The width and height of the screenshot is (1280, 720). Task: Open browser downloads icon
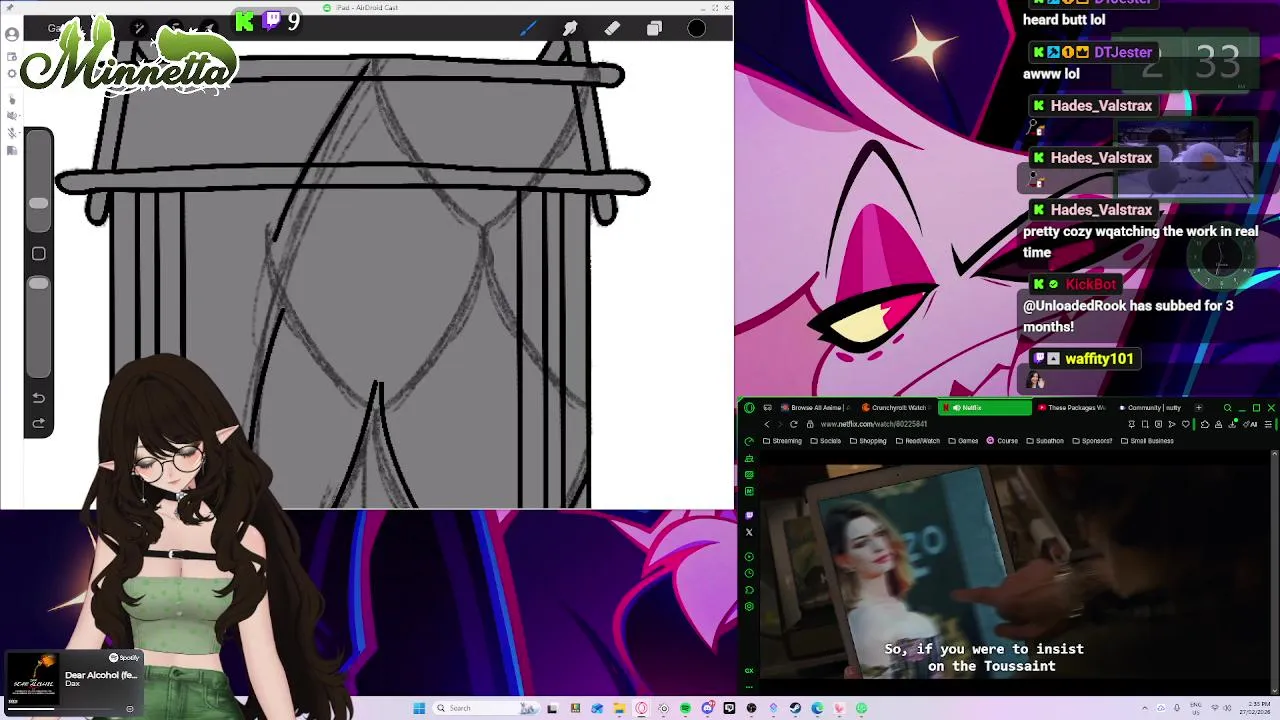(1232, 424)
